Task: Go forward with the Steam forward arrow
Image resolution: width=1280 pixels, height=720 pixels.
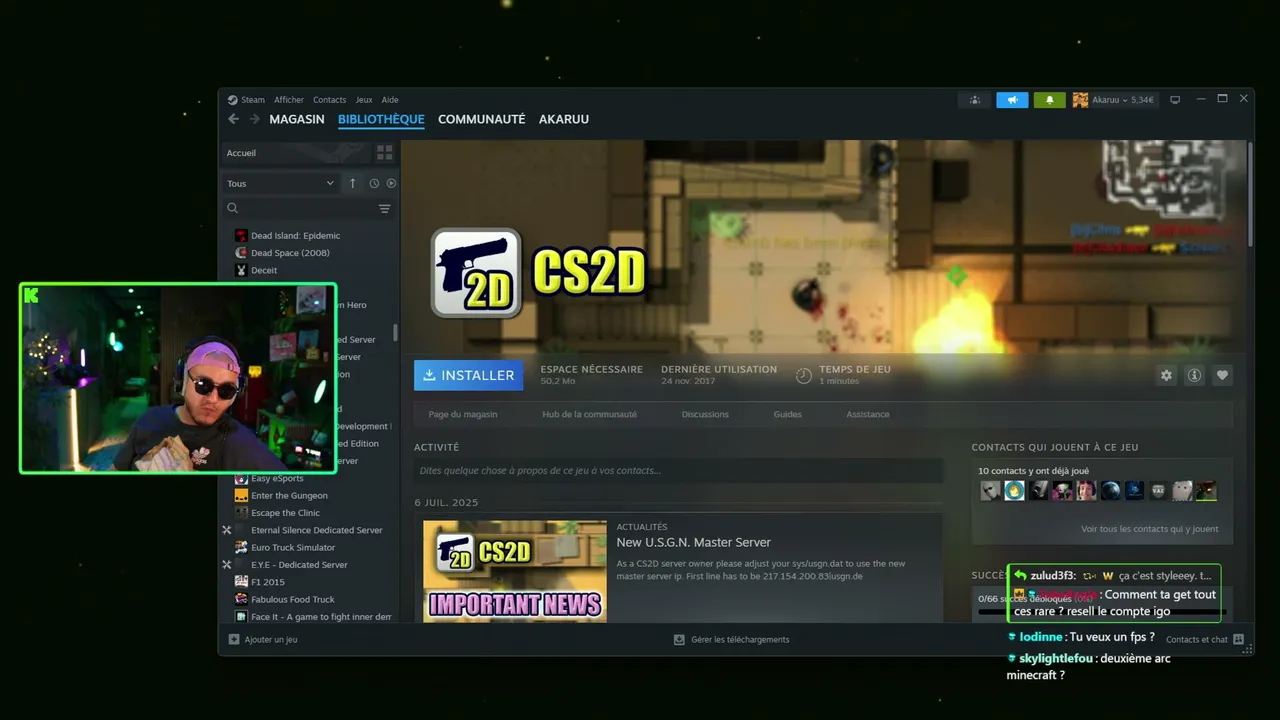Action: click(255, 119)
